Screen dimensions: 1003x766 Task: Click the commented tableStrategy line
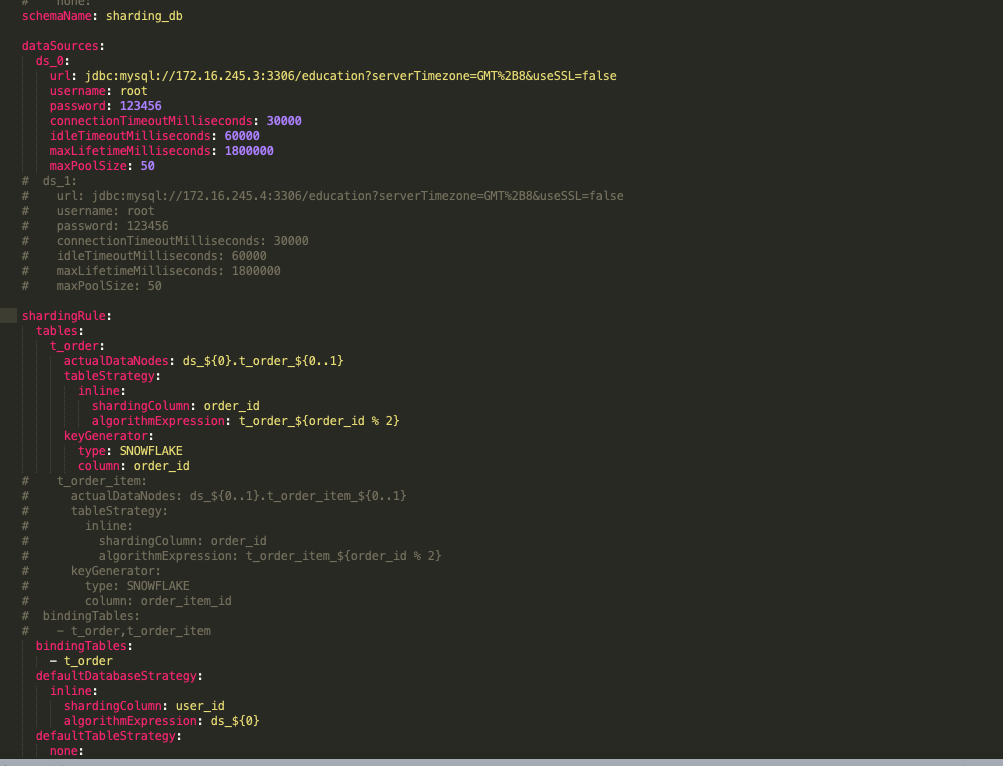click(x=95, y=511)
